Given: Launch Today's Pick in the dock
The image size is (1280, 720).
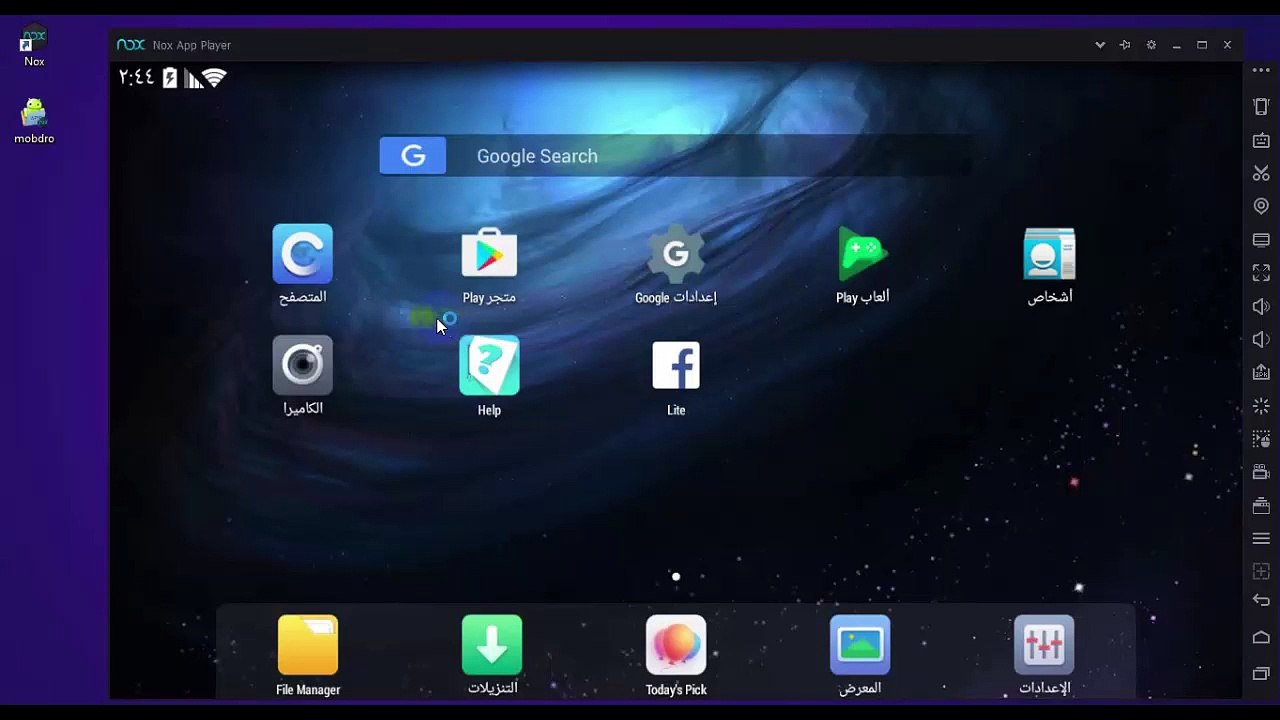Looking at the screenshot, I should [676, 645].
